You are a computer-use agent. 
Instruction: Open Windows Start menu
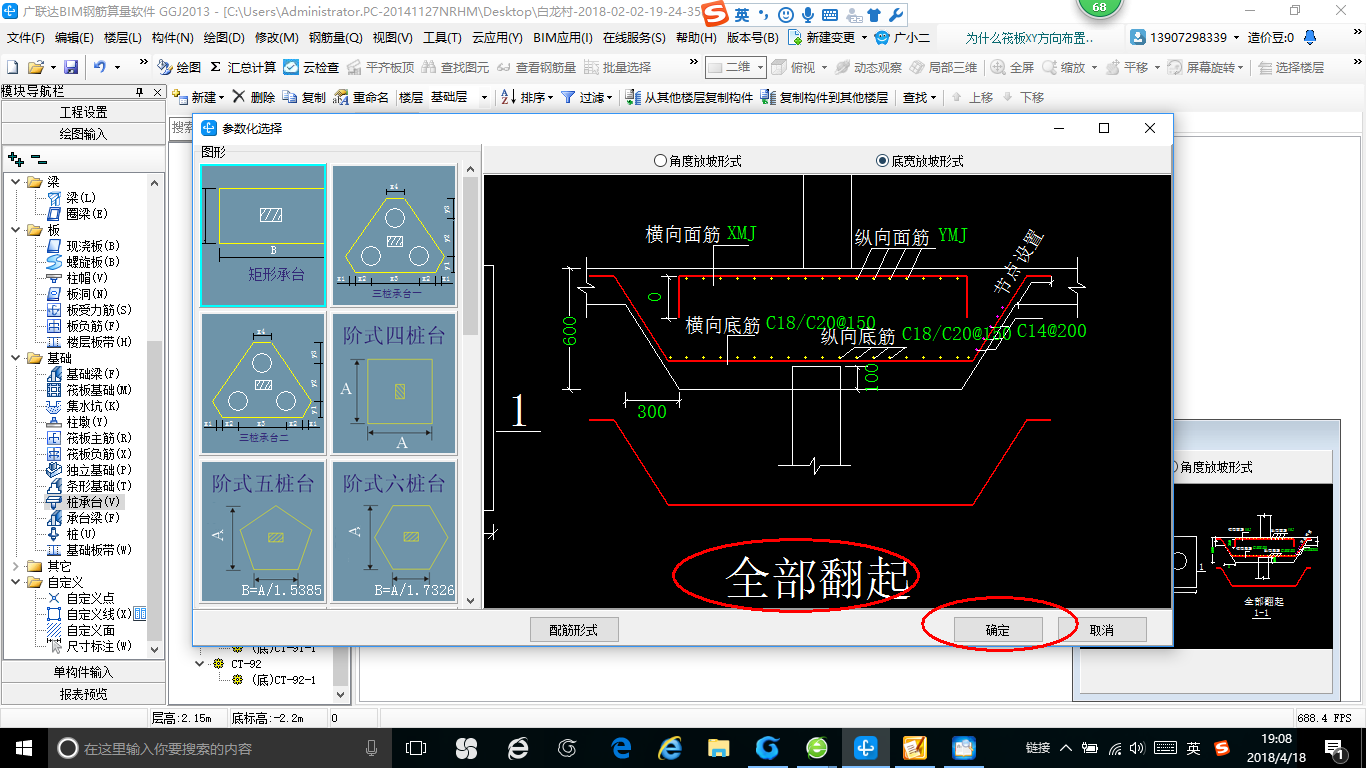click(x=24, y=748)
